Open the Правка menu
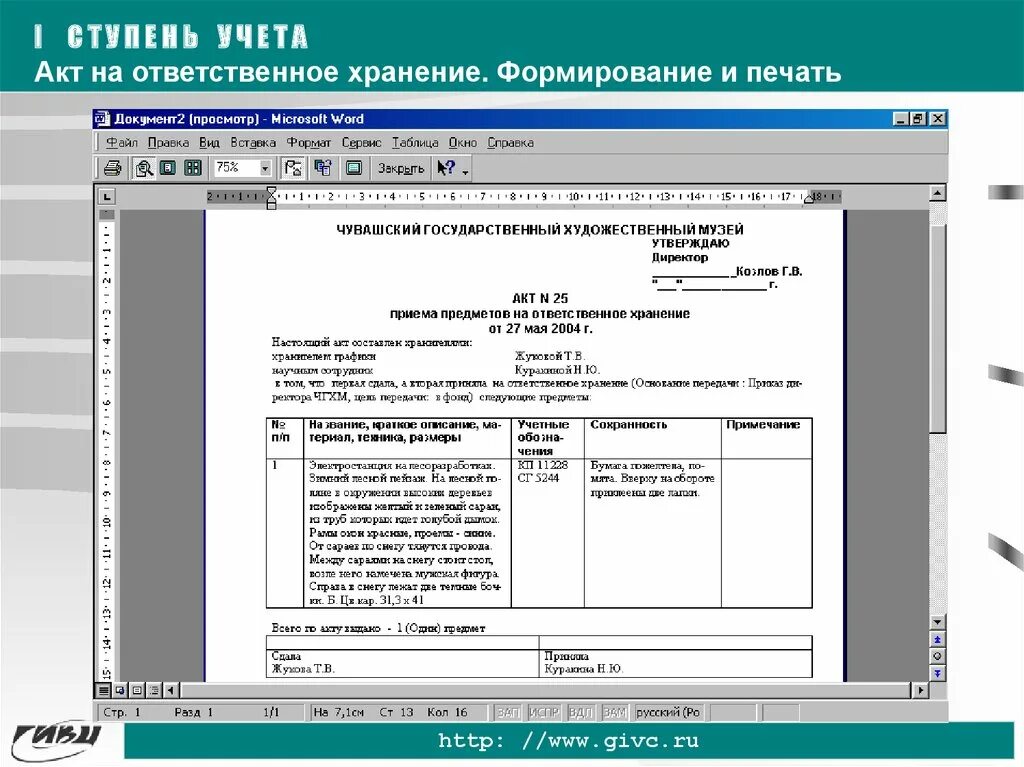Image resolution: width=1024 pixels, height=767 pixels. point(168,142)
